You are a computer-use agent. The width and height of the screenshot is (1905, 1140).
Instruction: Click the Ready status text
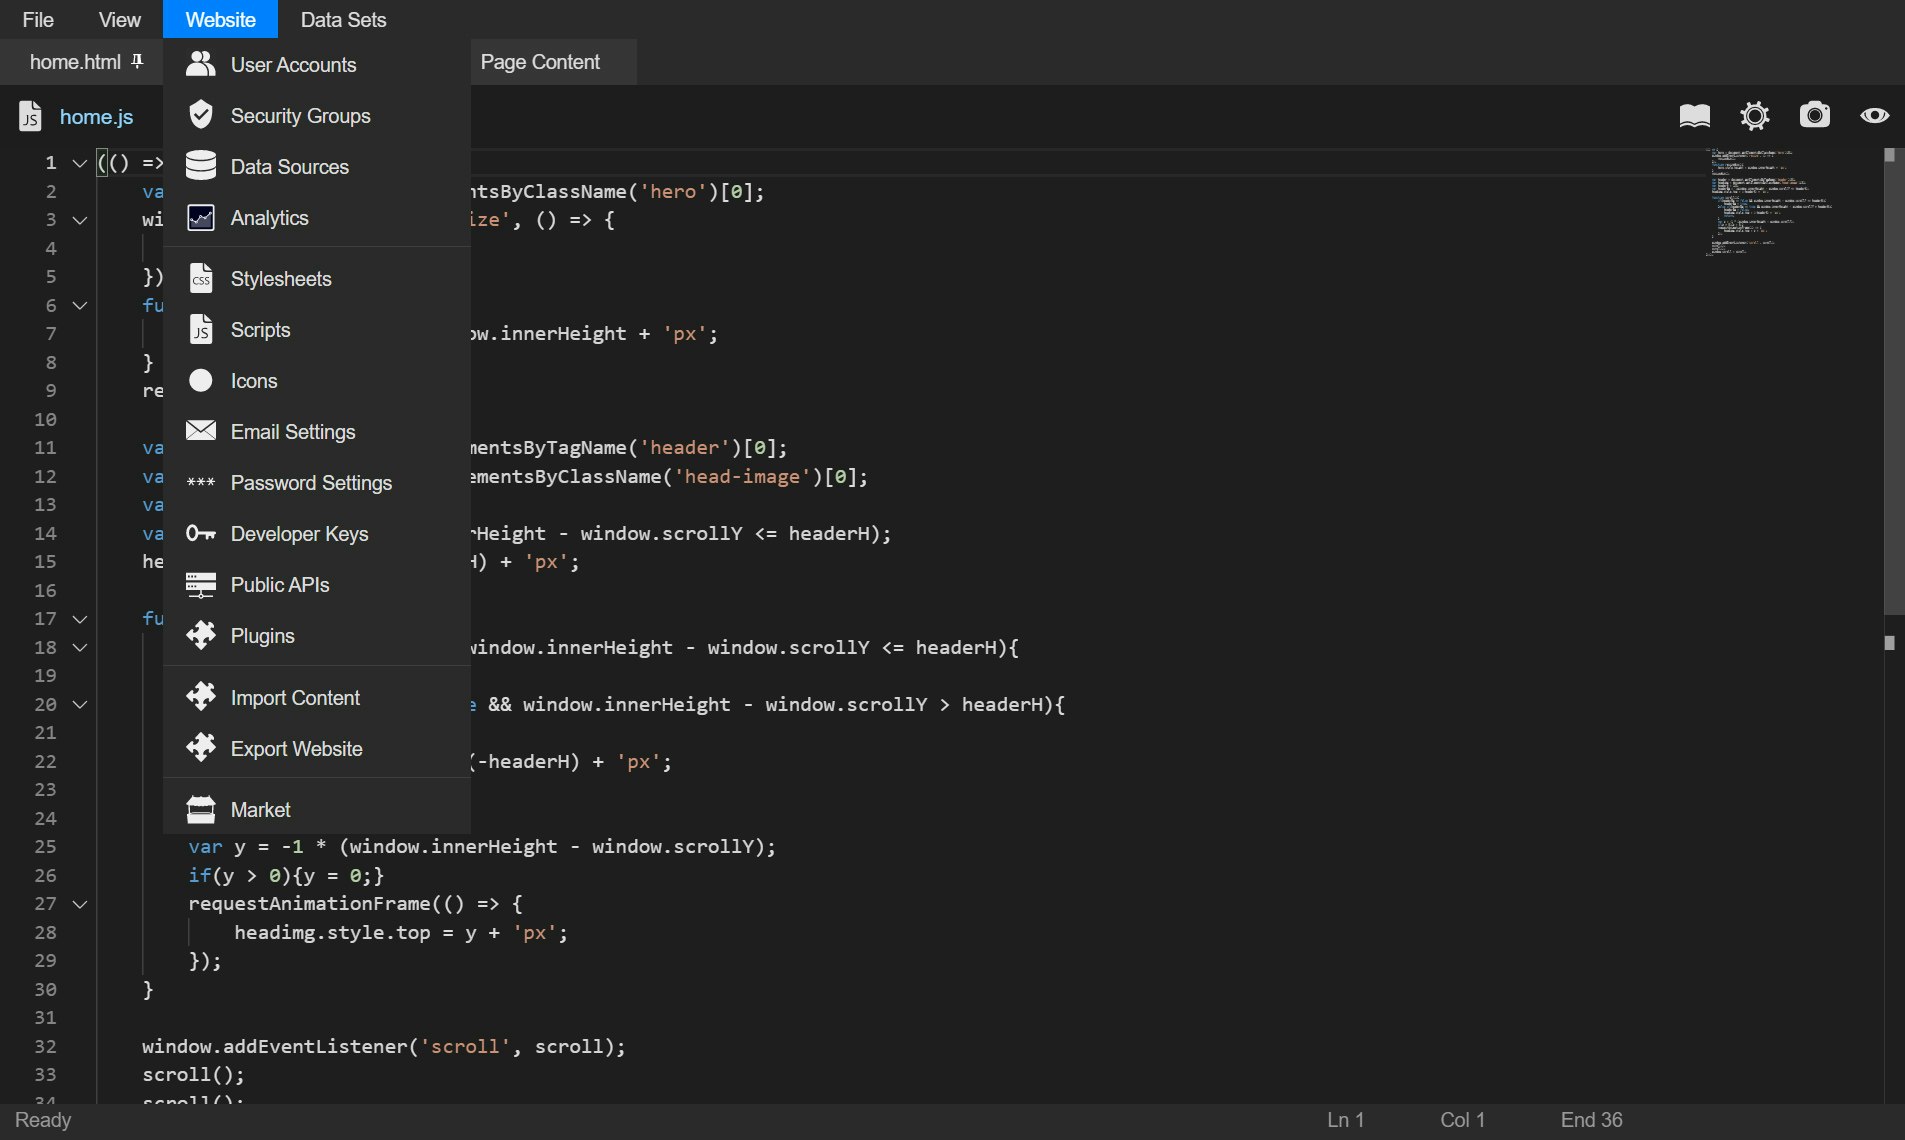tap(43, 1120)
